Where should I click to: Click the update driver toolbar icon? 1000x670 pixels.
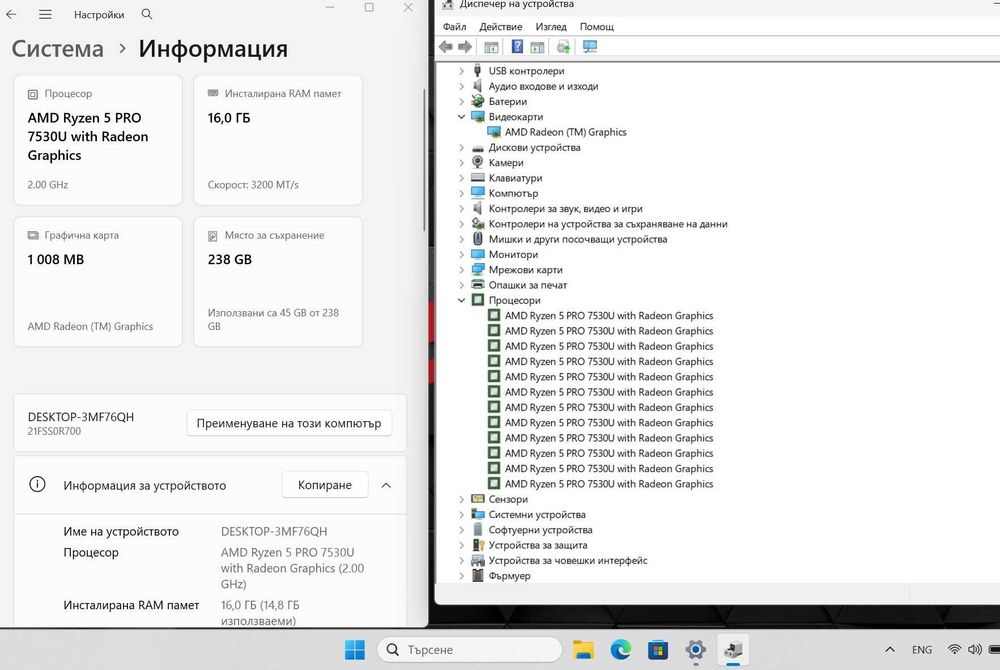pyautogui.click(x=563, y=47)
